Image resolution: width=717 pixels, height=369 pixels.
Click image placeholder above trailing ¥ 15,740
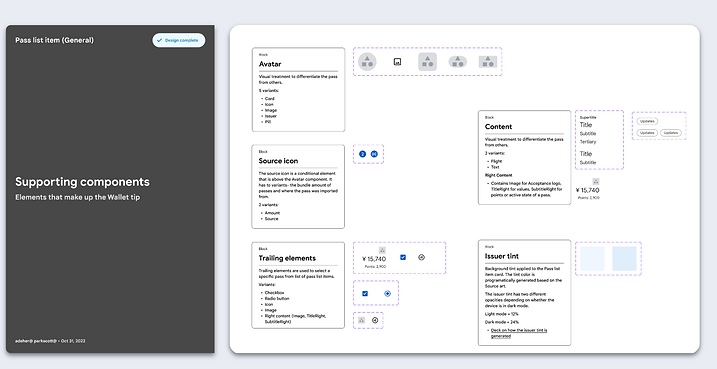point(383,250)
